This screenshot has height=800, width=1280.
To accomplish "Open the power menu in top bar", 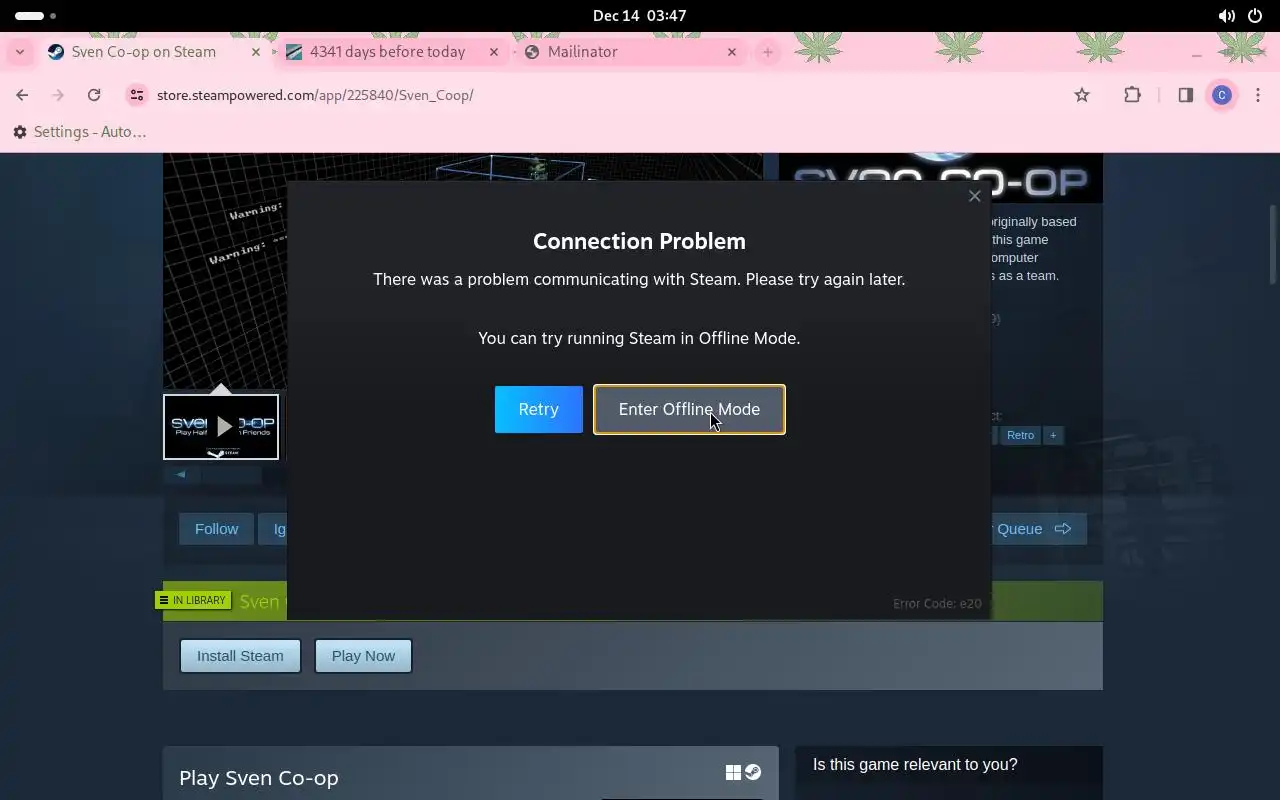I will (x=1255, y=16).
